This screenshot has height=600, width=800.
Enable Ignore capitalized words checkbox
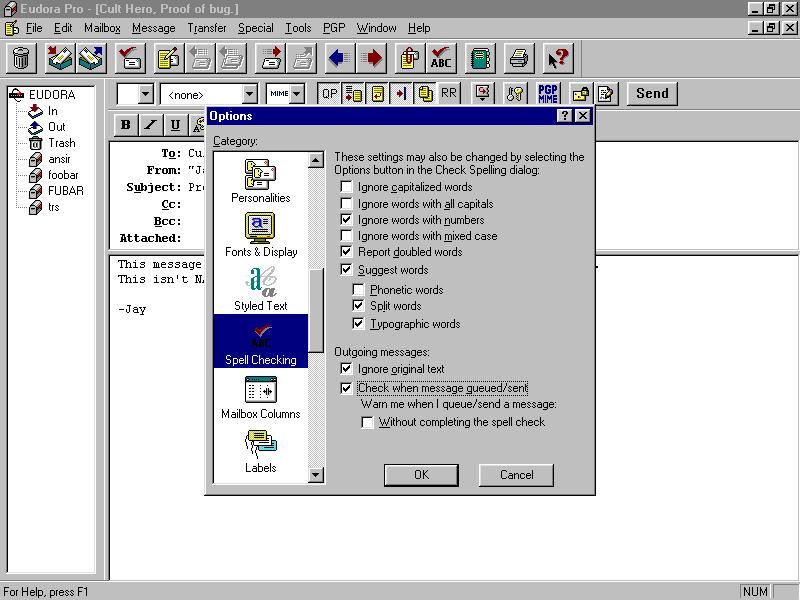[x=347, y=187]
